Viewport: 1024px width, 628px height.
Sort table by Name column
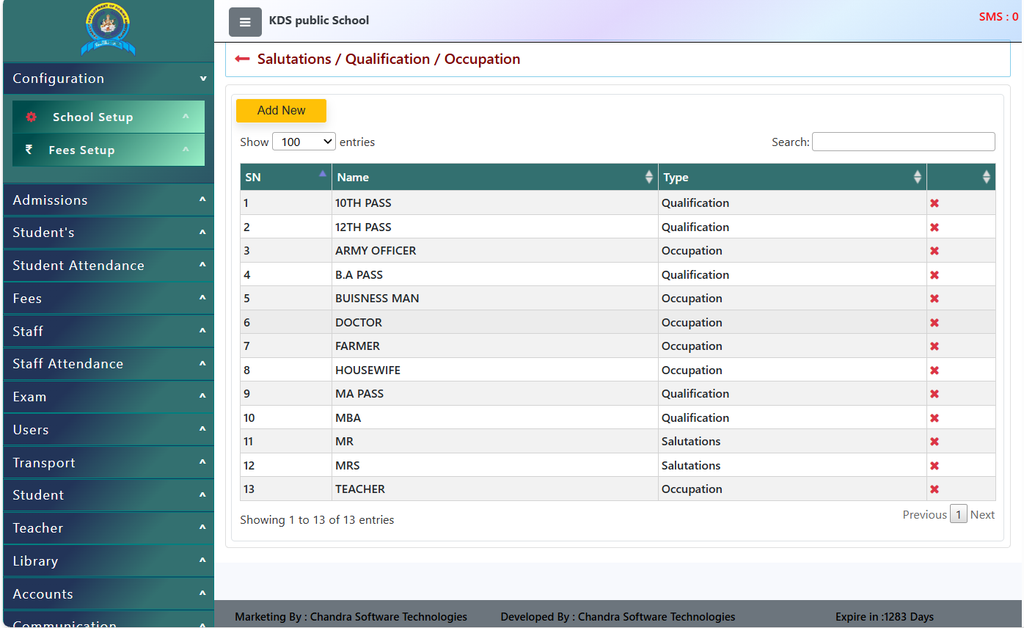point(494,177)
